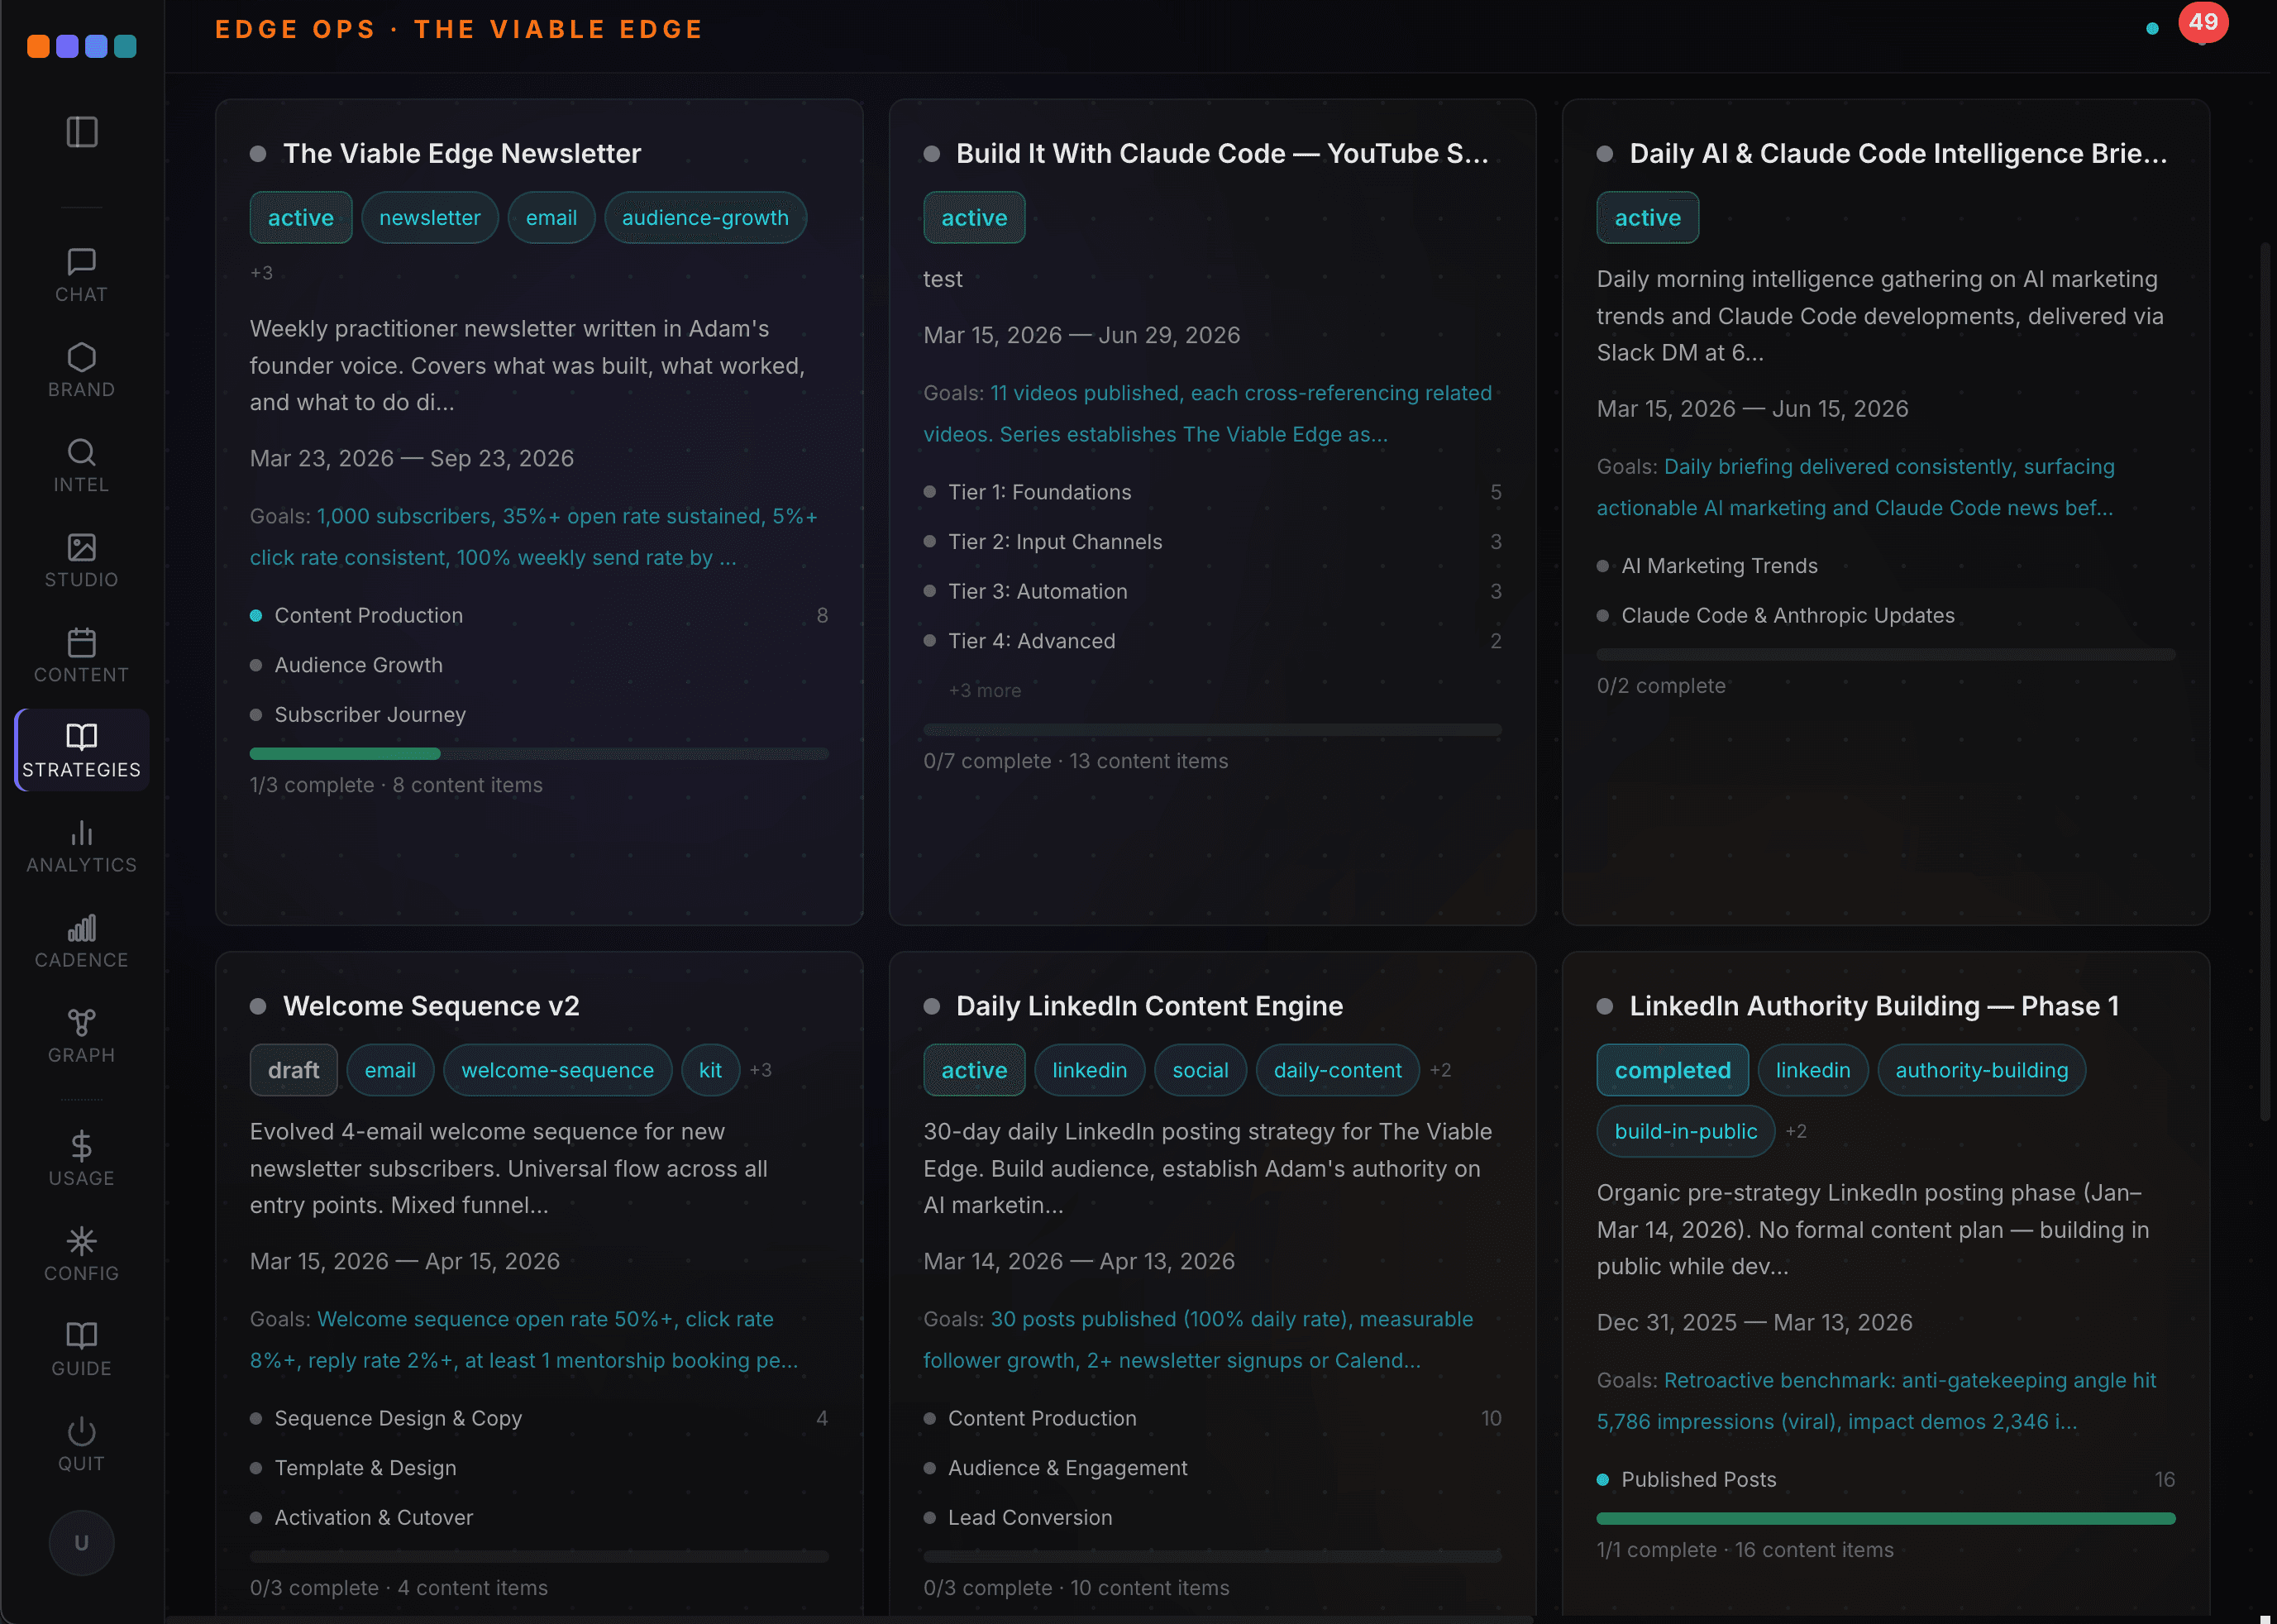
Task: Open the notification badge showing 49
Action: click(x=2203, y=22)
